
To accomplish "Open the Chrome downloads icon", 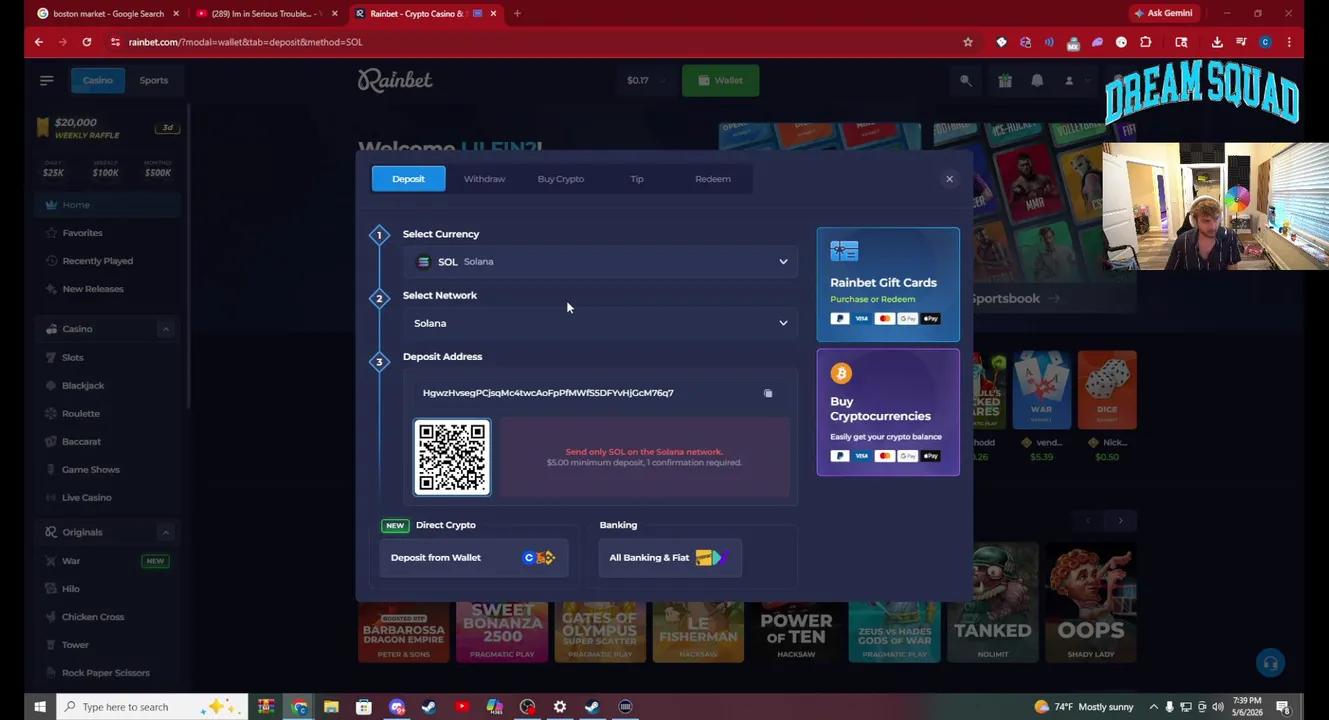I will [x=1217, y=42].
